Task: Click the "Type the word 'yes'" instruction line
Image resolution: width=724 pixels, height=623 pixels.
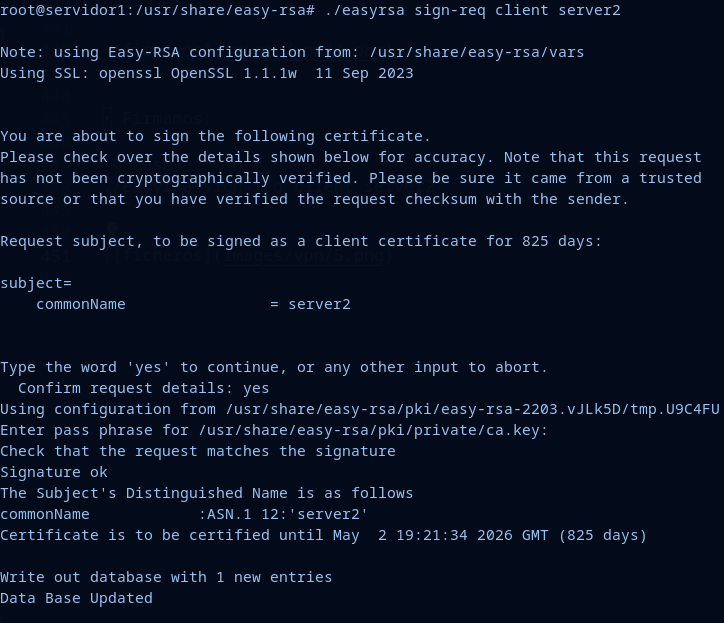Action: click(274, 367)
